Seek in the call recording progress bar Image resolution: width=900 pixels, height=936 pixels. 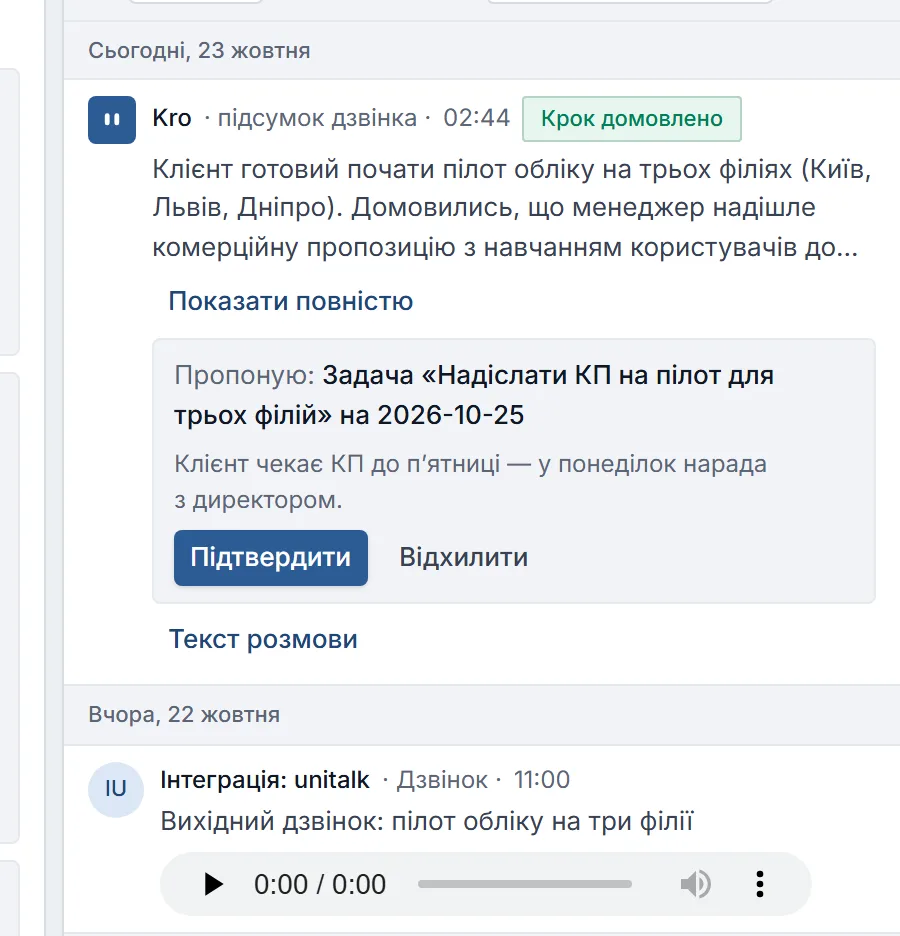(525, 884)
